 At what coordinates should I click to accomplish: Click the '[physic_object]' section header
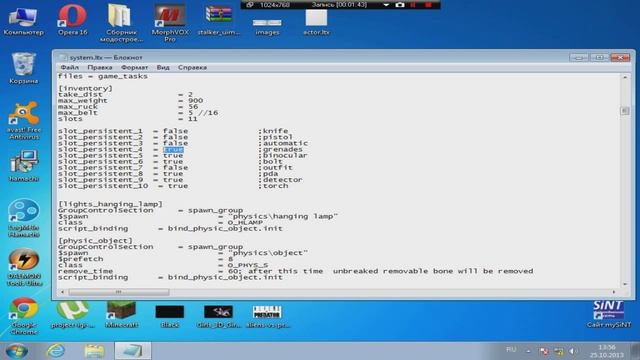click(95, 241)
